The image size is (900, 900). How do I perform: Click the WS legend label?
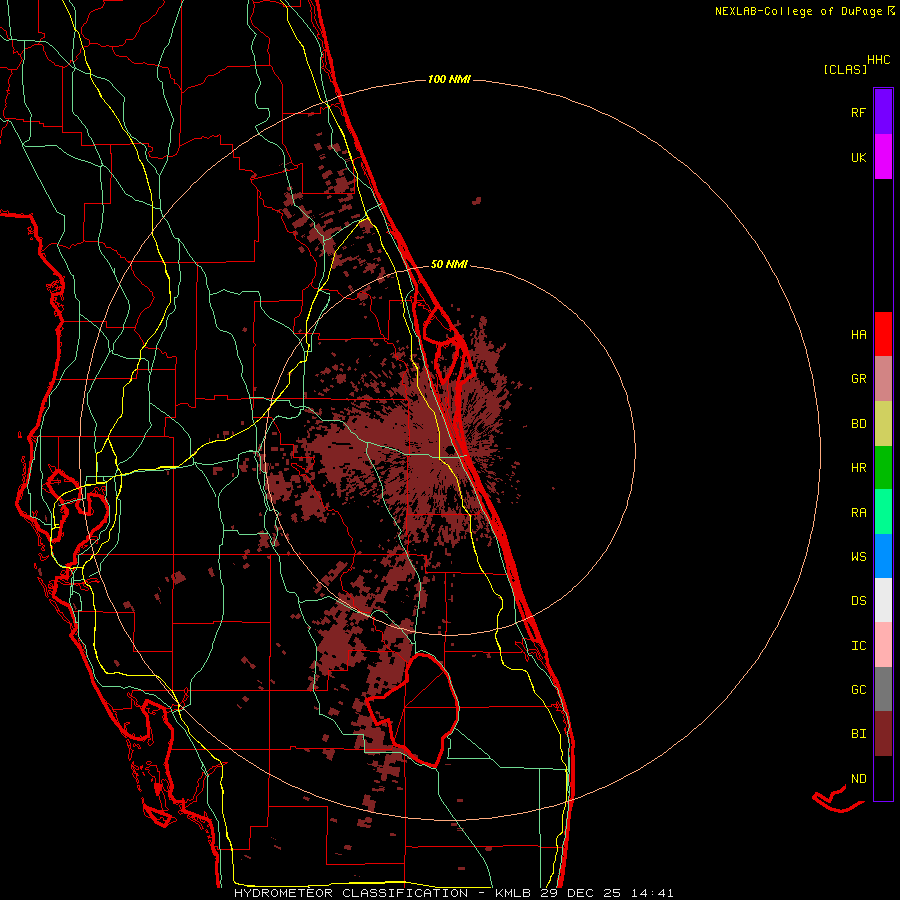coord(858,557)
